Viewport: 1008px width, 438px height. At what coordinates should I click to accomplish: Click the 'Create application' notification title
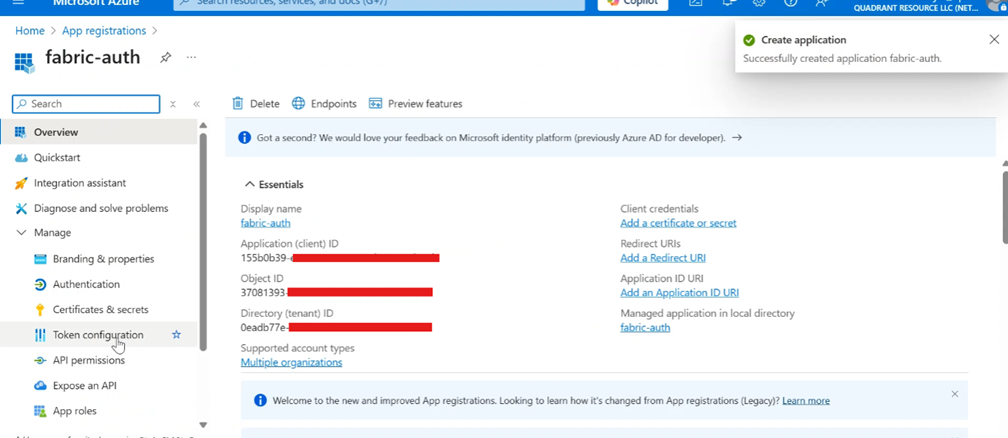804,40
